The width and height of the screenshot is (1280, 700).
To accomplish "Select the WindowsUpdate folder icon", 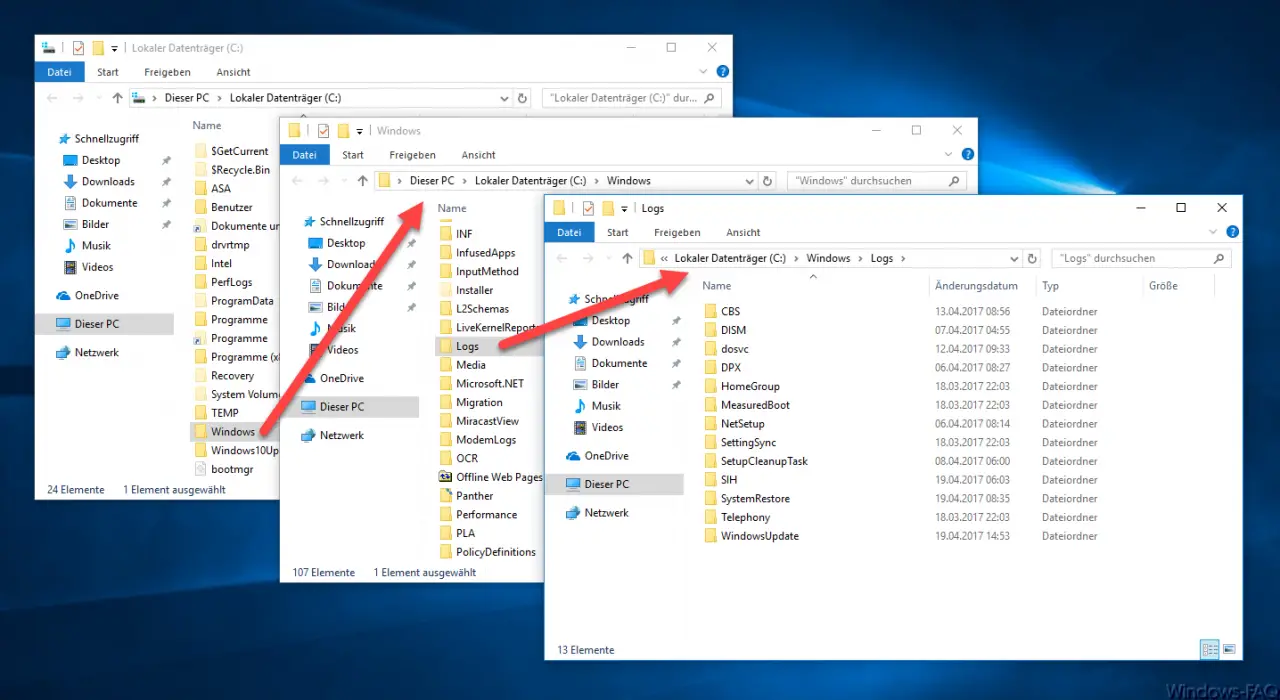I will pos(711,536).
